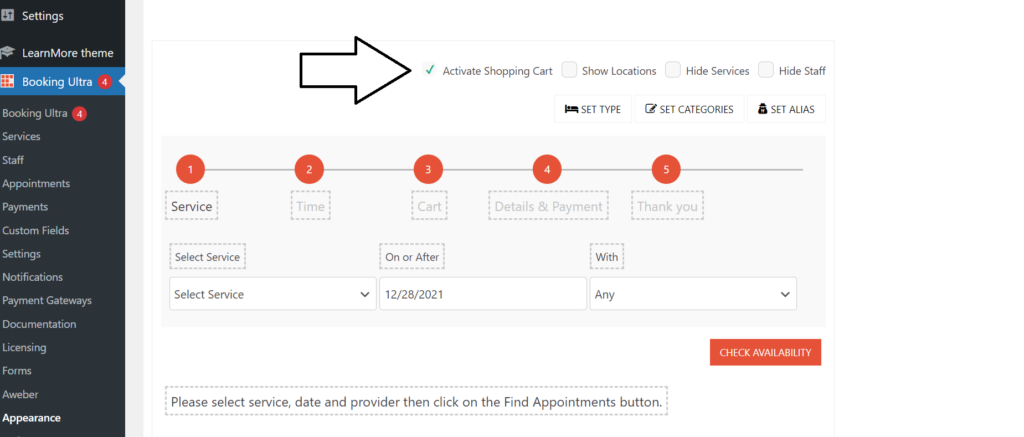The height and width of the screenshot is (437, 1024).
Task: Click the Booking Ultra calendar grid icon
Action: [x=7, y=82]
